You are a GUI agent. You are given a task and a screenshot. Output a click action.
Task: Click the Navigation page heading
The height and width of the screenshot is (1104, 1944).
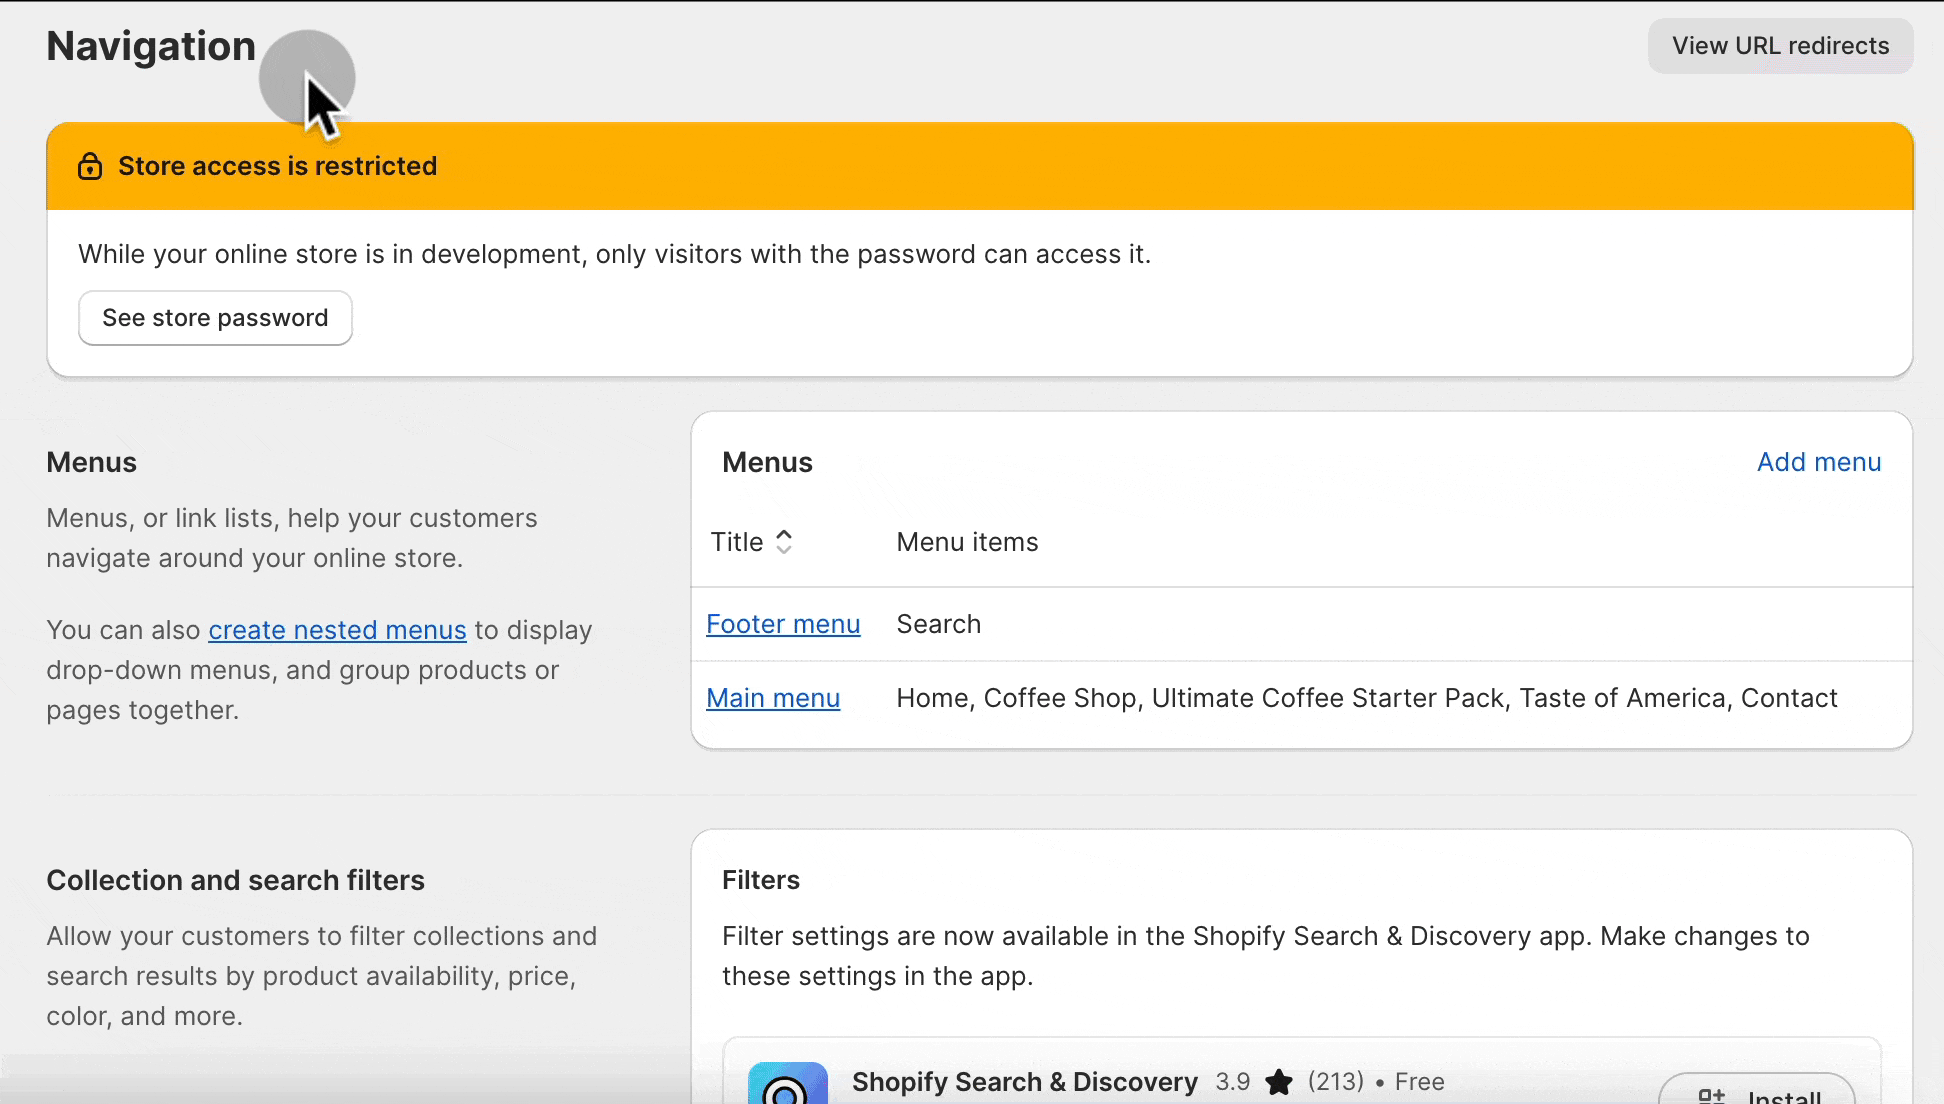(151, 46)
